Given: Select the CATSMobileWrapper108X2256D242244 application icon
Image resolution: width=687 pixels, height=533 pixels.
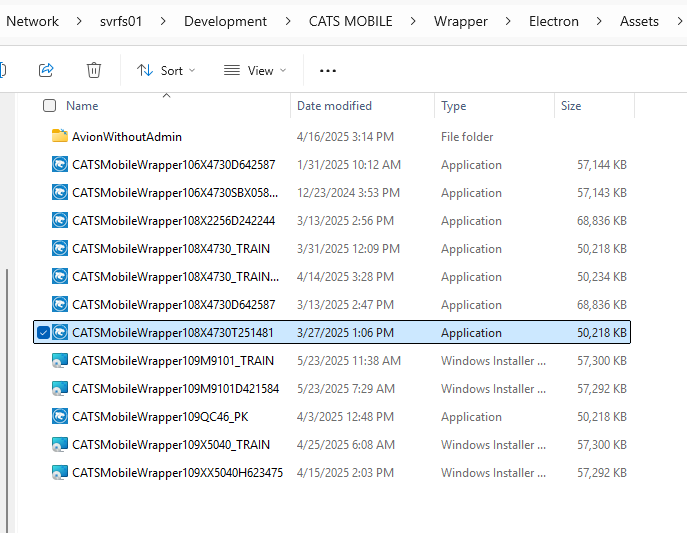Looking at the screenshot, I should [x=60, y=221].
